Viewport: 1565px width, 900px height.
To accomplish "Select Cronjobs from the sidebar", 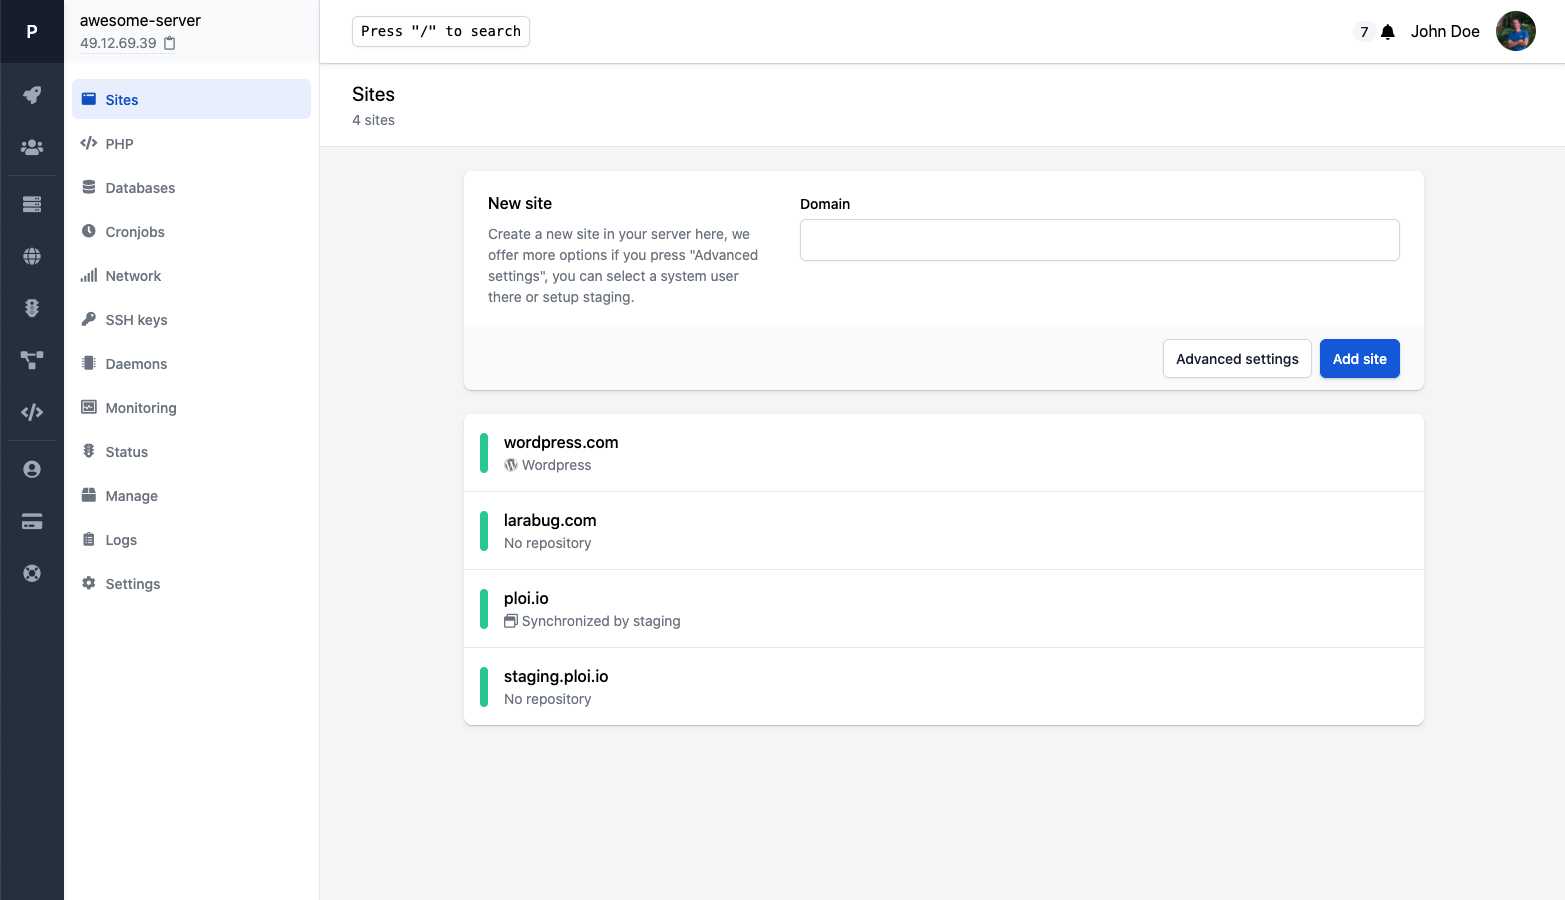I will [191, 231].
